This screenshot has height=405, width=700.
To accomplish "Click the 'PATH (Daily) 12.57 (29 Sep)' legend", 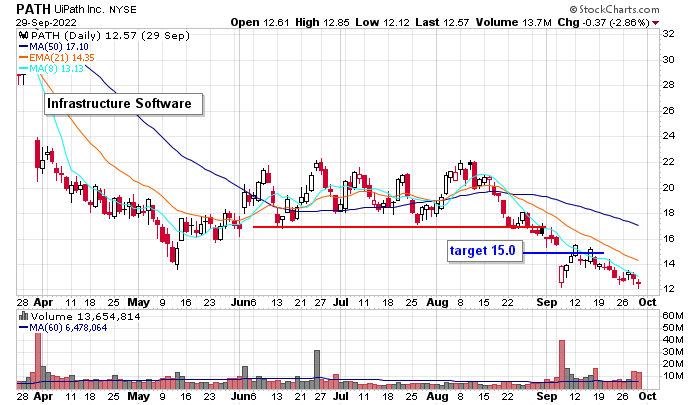I will click(x=110, y=35).
